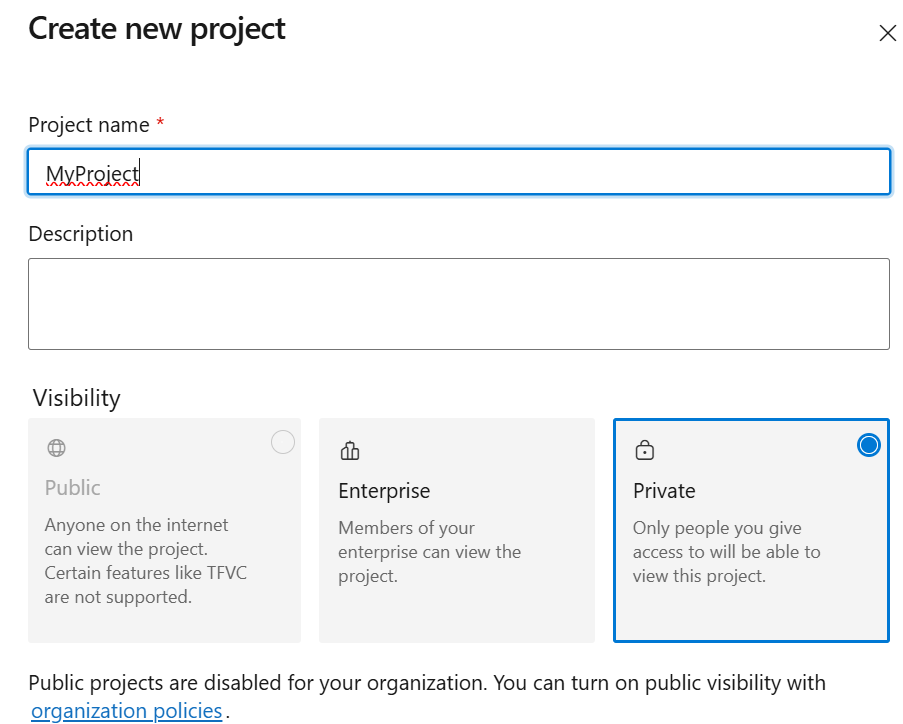Click the Project name label
Image resolution: width=903 pixels, height=724 pixels.
(86, 124)
